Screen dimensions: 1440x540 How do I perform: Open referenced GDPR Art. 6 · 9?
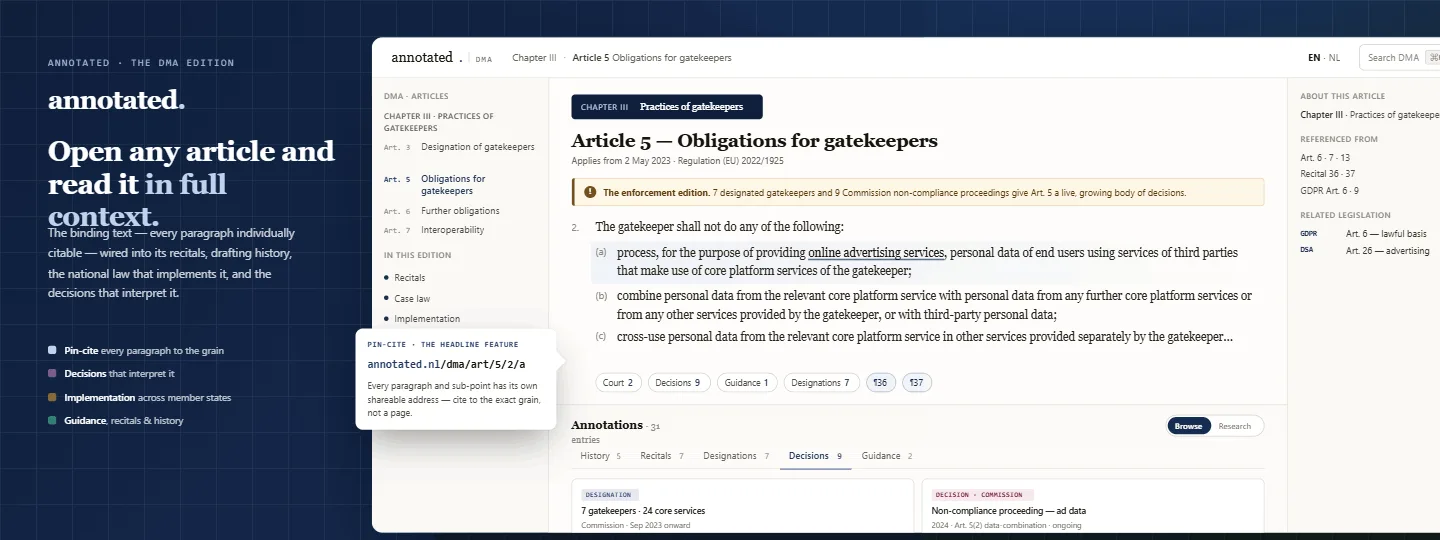pyautogui.click(x=1329, y=190)
